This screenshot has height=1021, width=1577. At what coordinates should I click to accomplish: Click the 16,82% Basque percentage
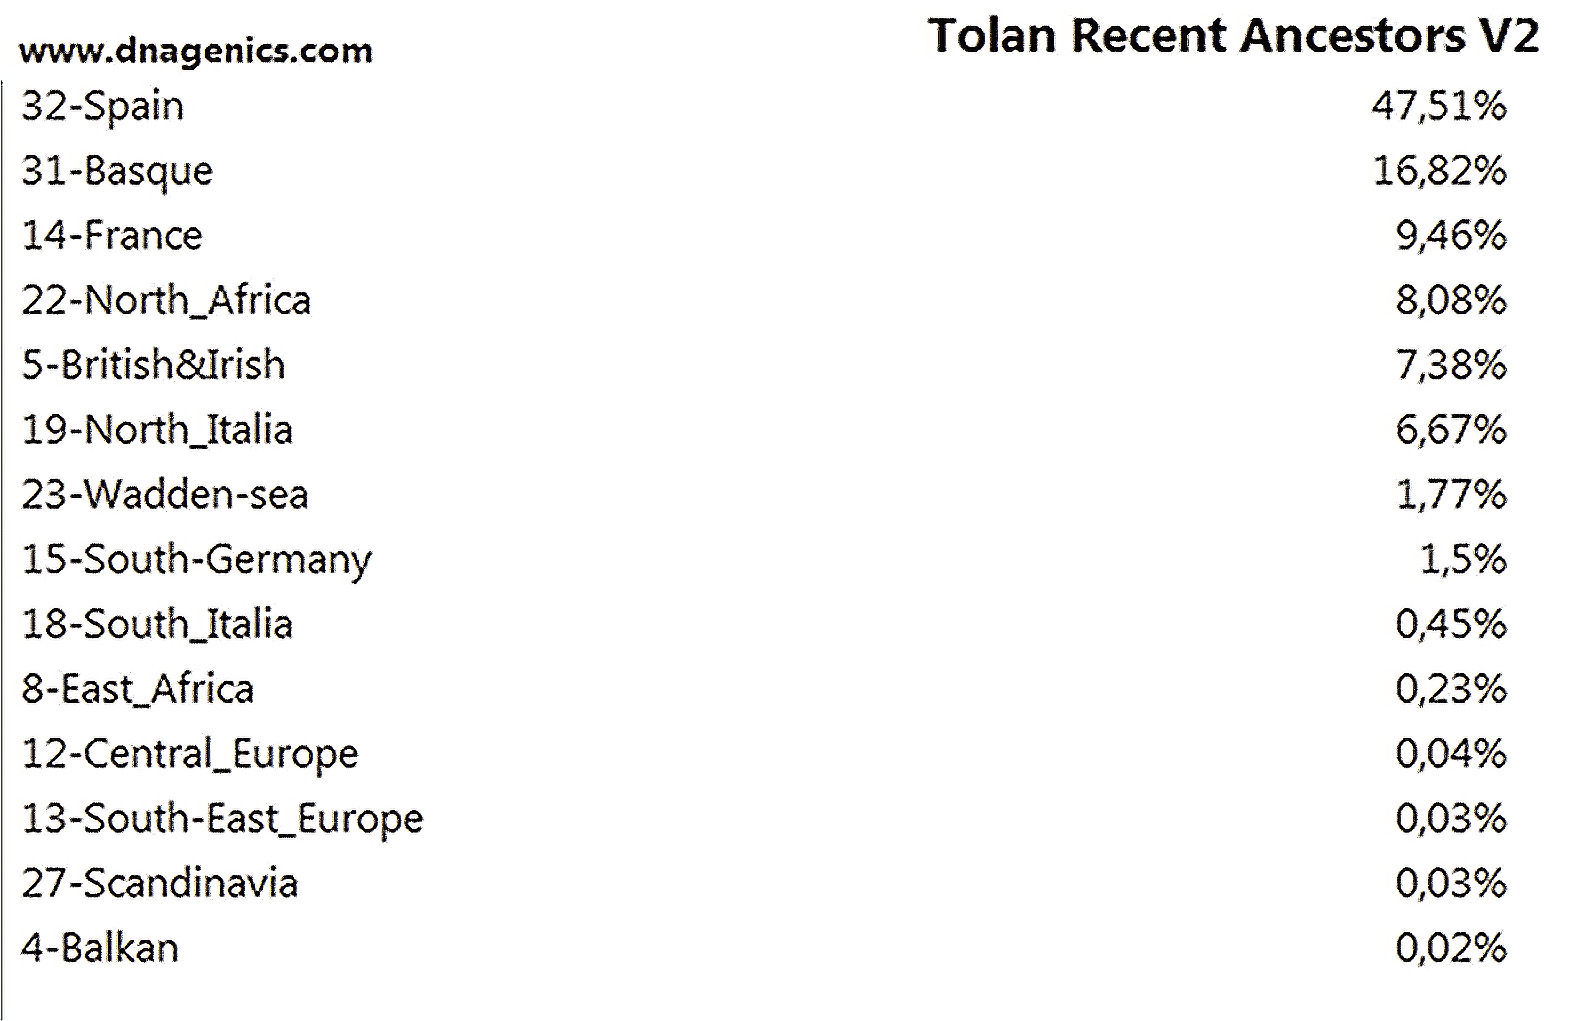click(1440, 171)
